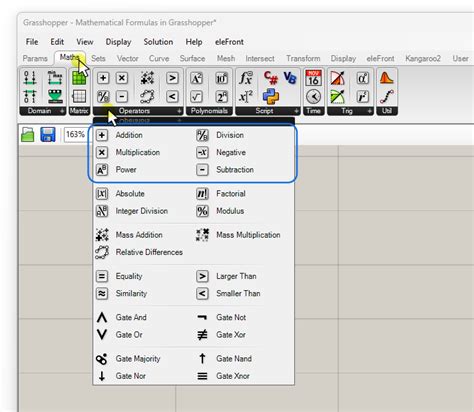474x412 pixels.
Task: Expand the Script panel with its plus
Action: (296, 111)
